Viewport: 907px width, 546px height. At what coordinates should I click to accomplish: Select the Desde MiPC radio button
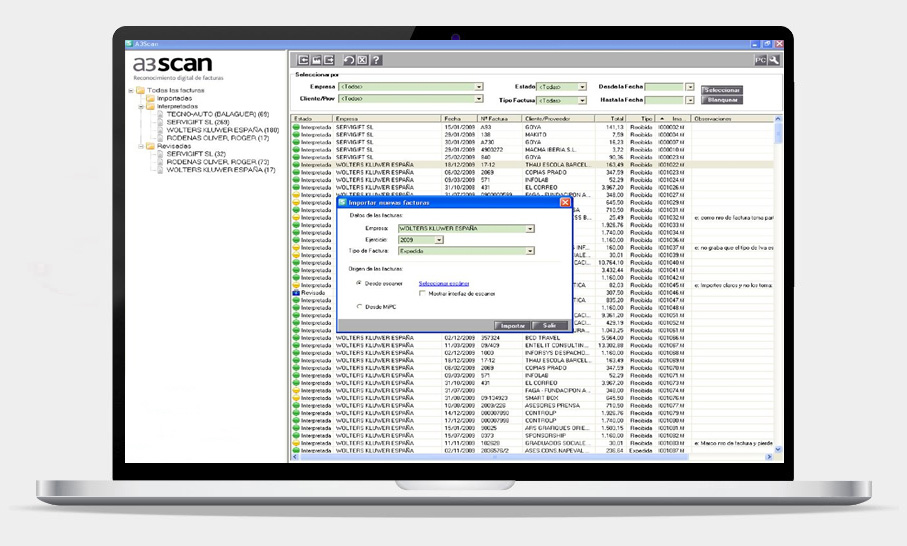point(359,307)
